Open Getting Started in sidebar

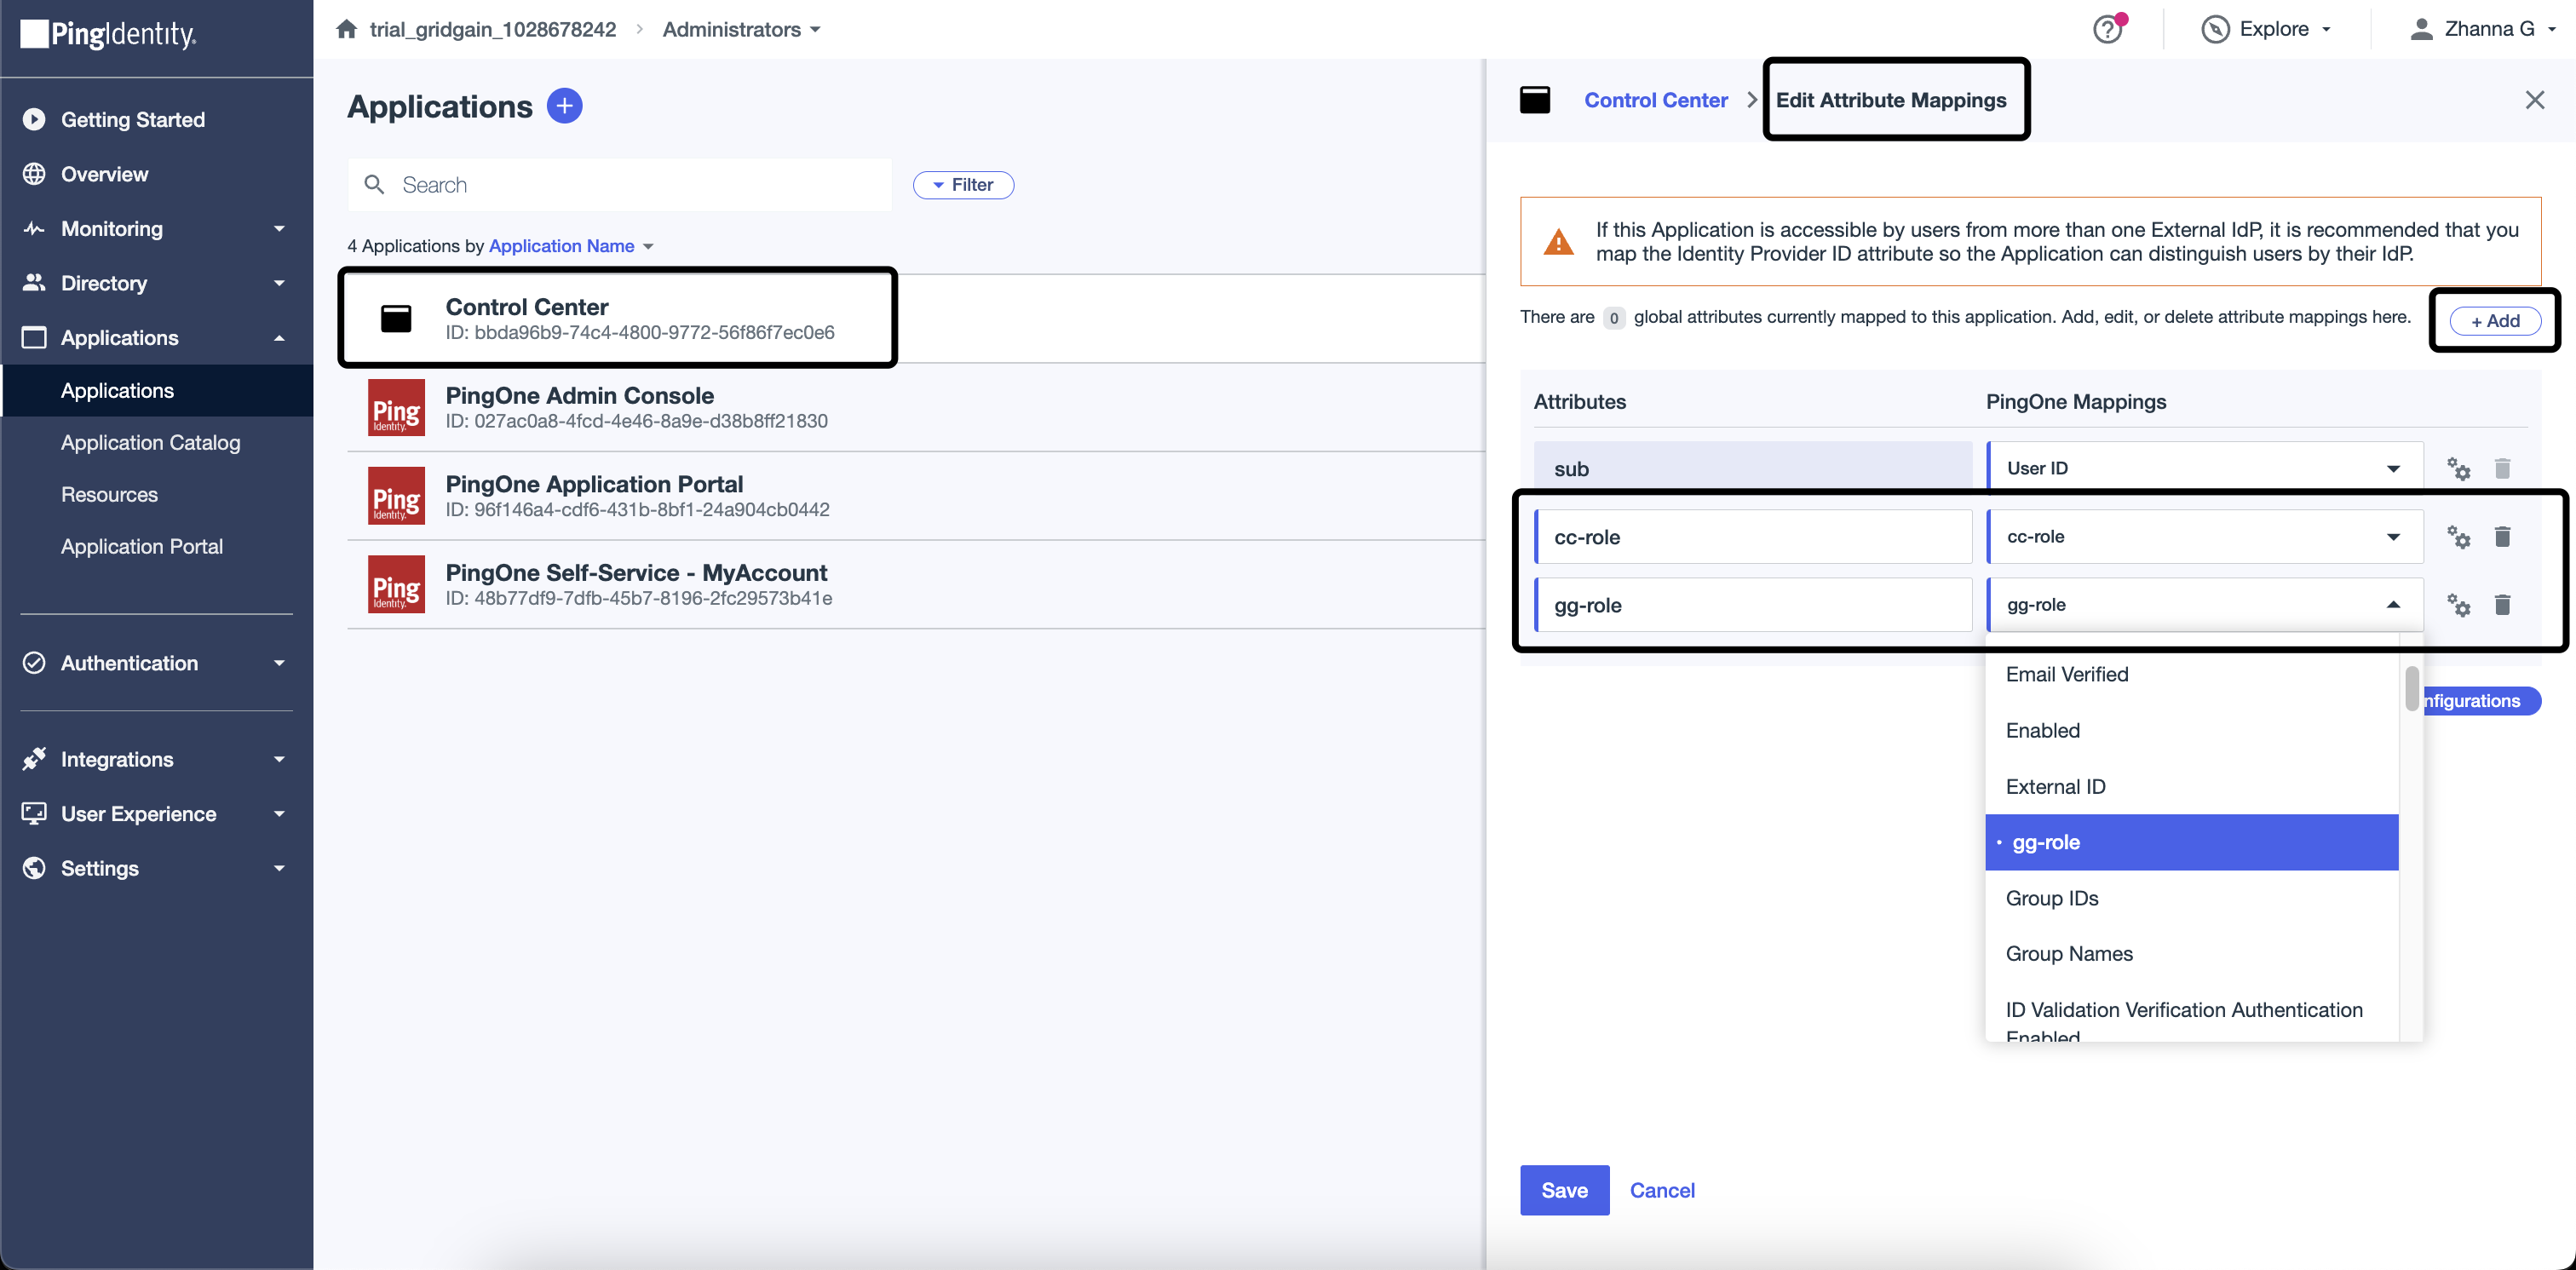133,119
